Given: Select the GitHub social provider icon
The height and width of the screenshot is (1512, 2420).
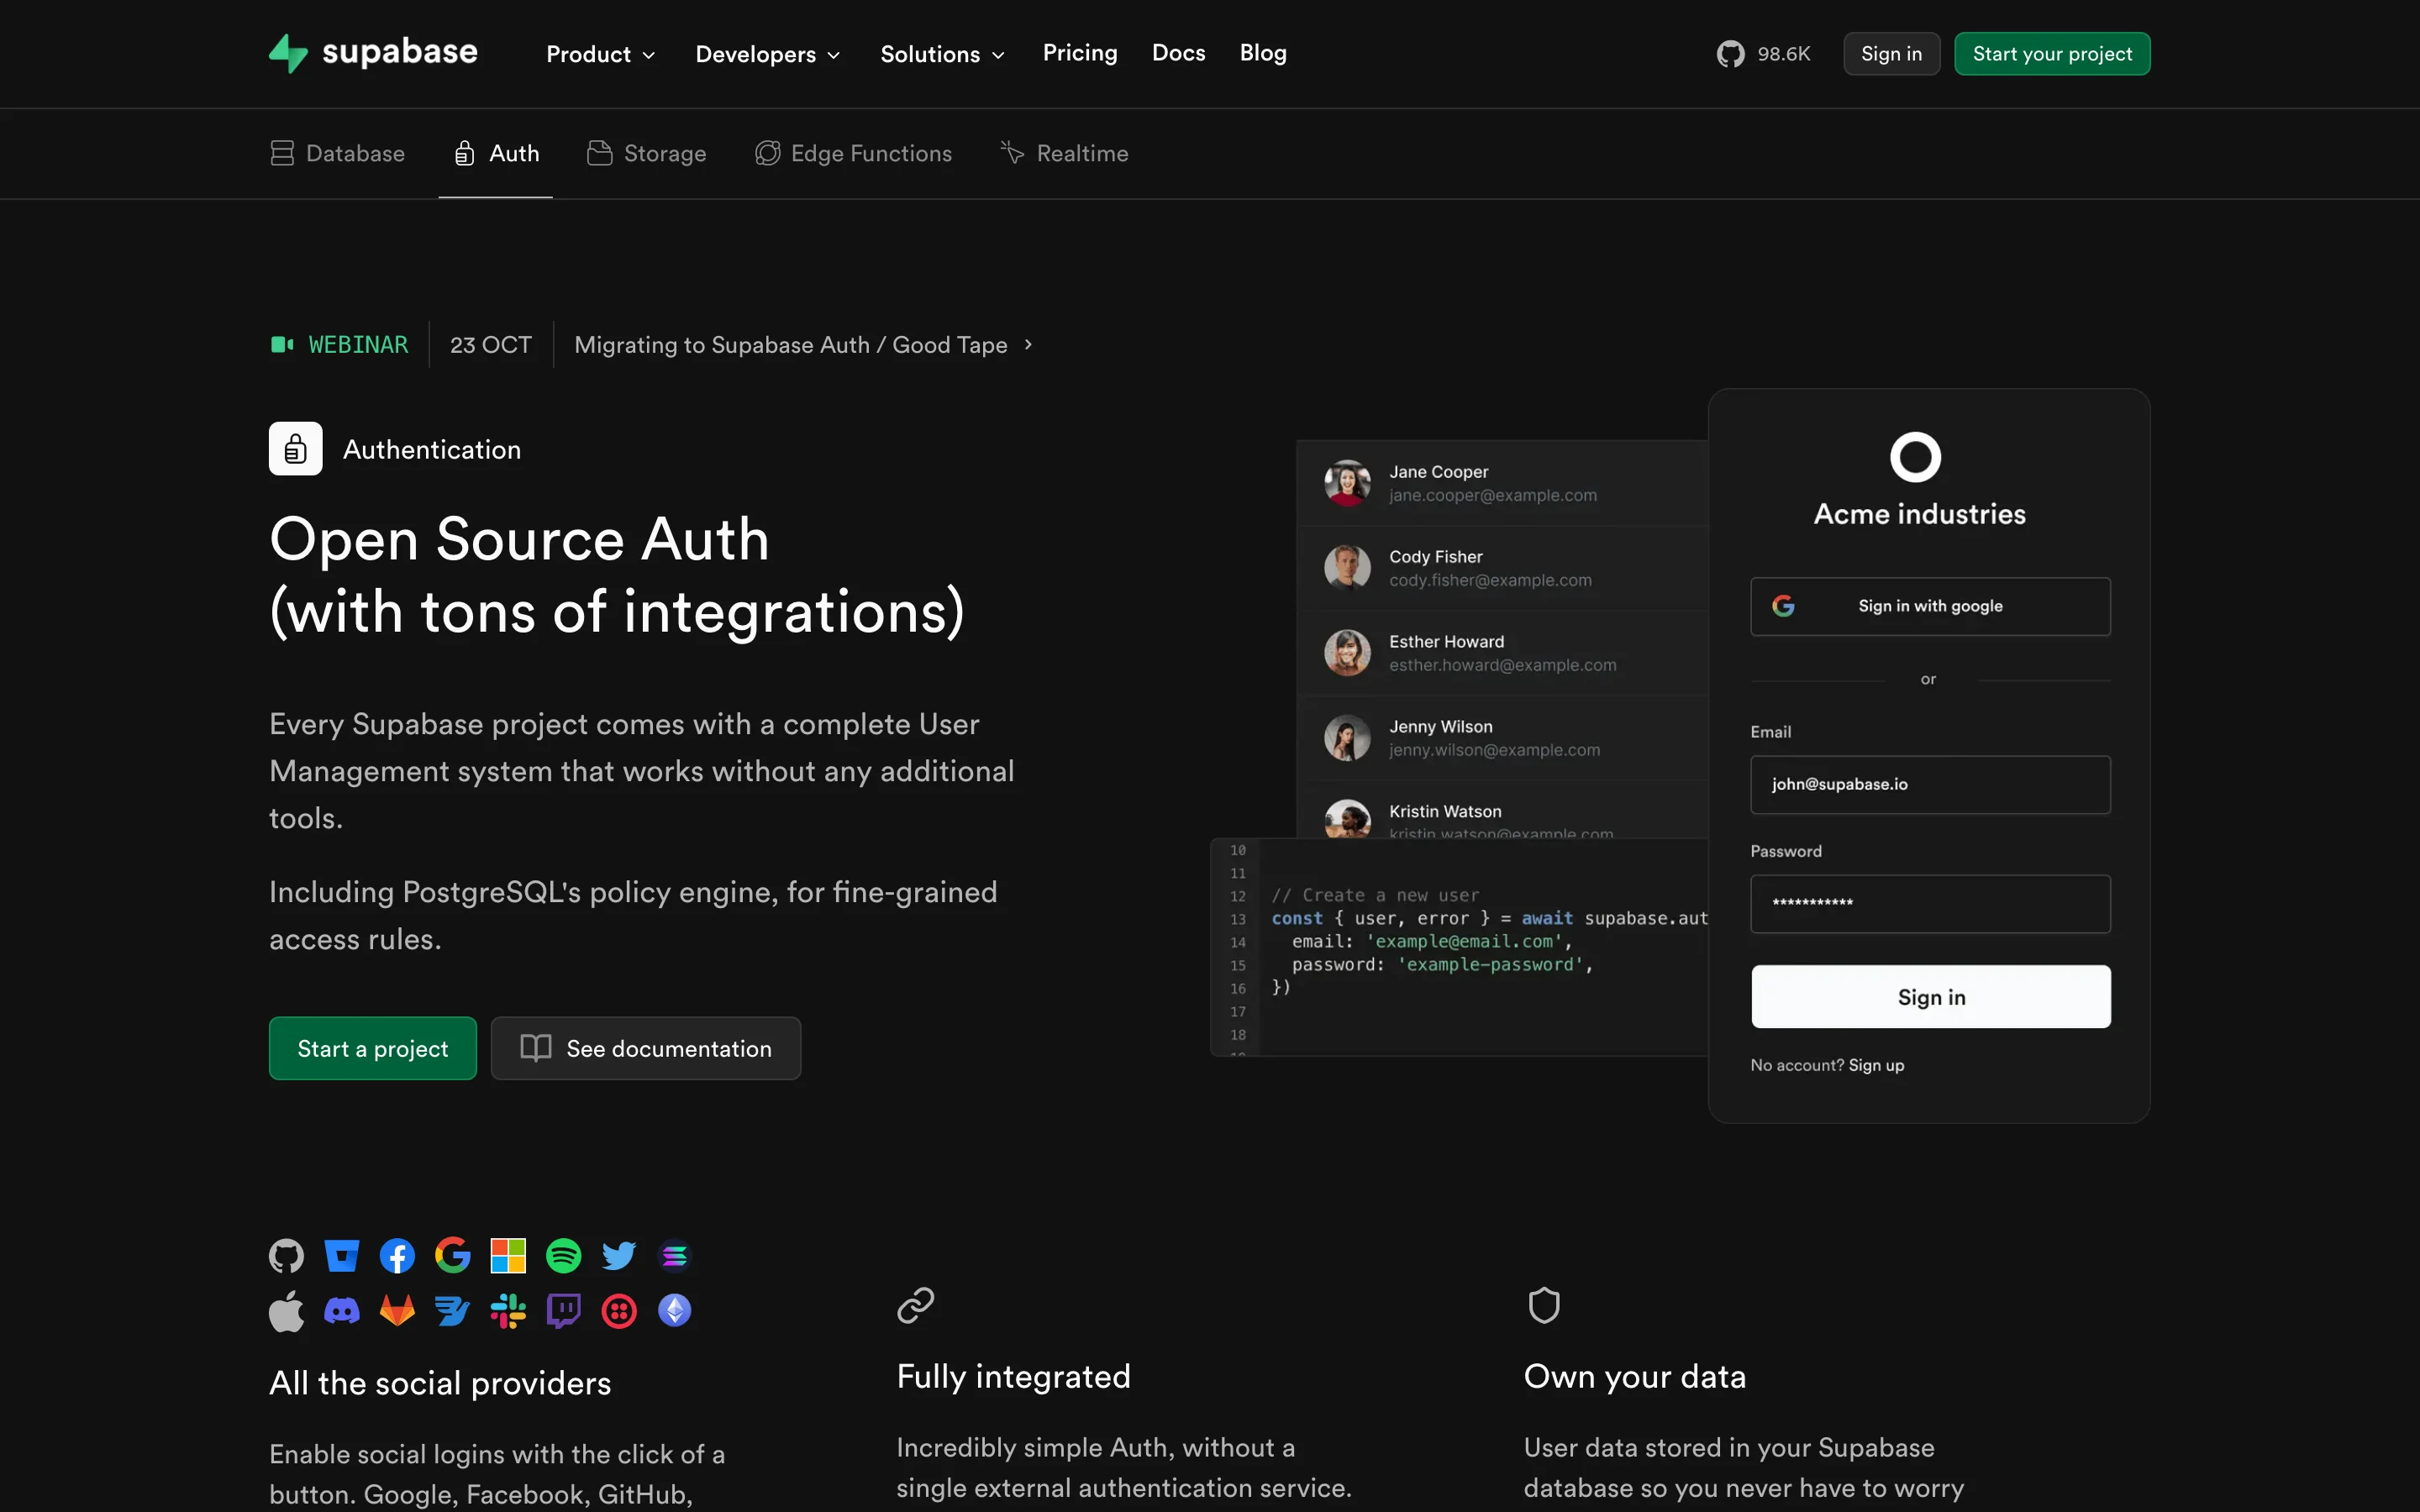Looking at the screenshot, I should click(286, 1255).
